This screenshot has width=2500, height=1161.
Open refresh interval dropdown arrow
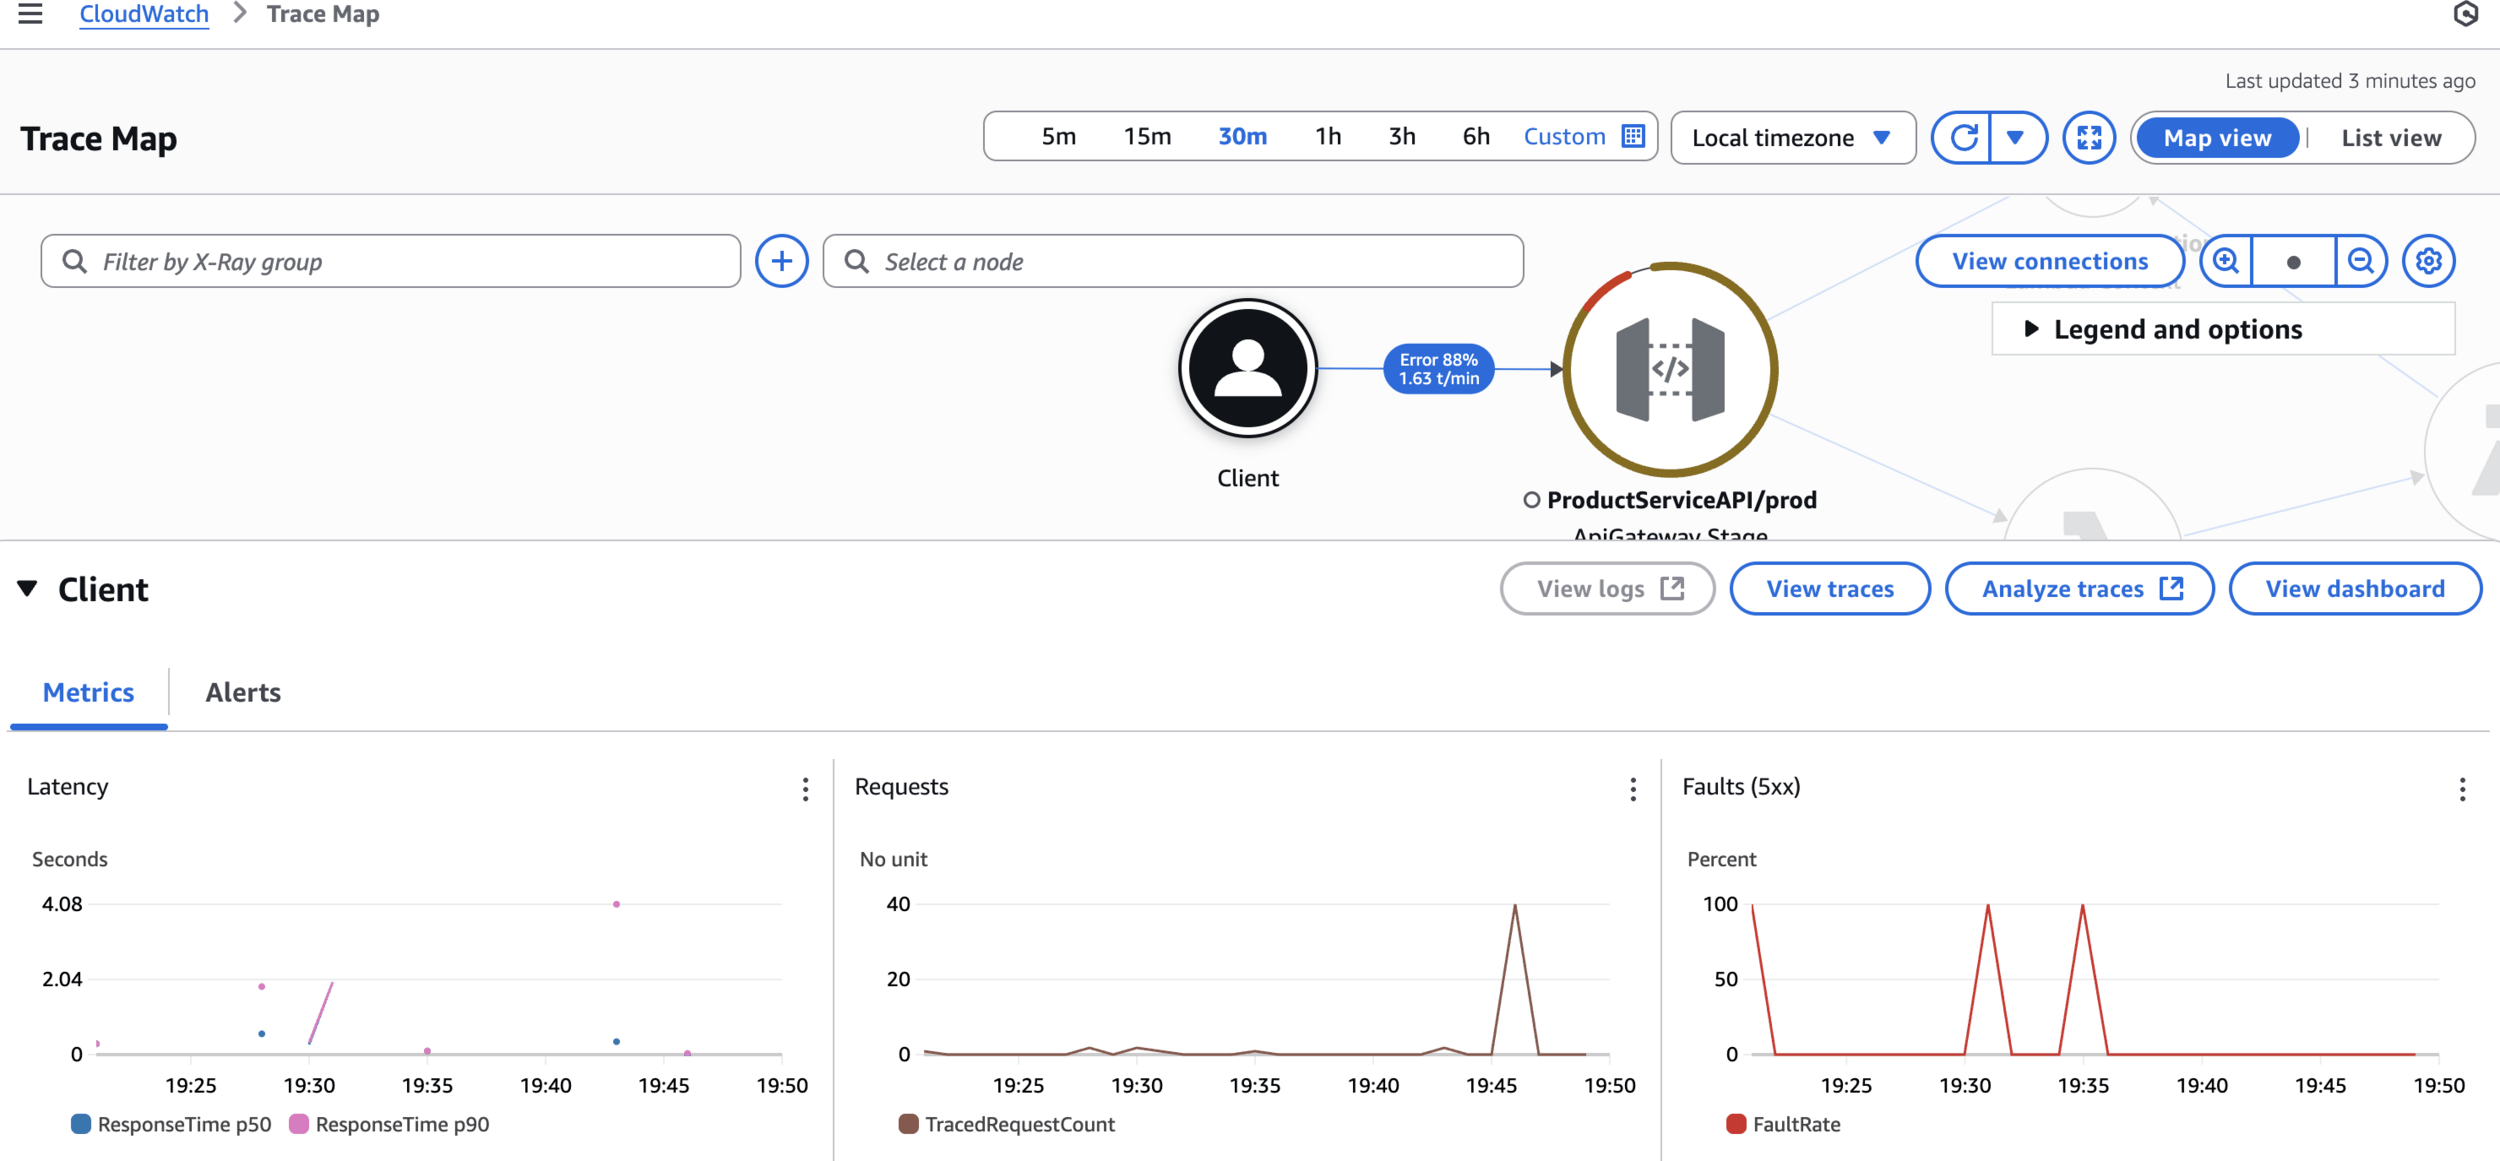(2015, 137)
